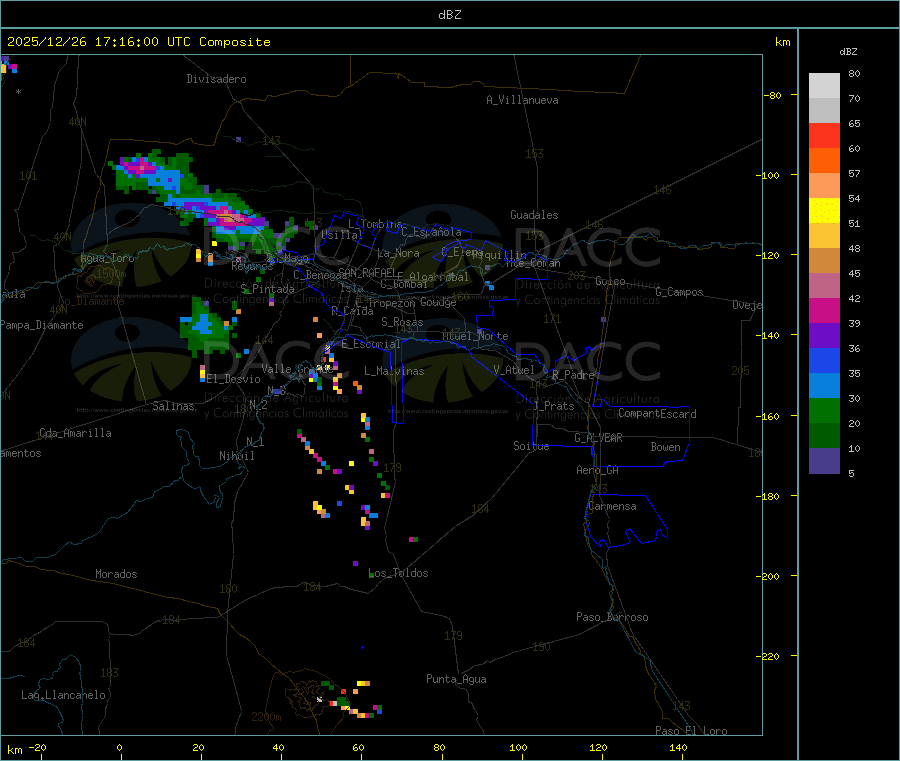The image size is (900, 761).
Task: Select the green 20 dBZ color swatch
Action: (824, 410)
